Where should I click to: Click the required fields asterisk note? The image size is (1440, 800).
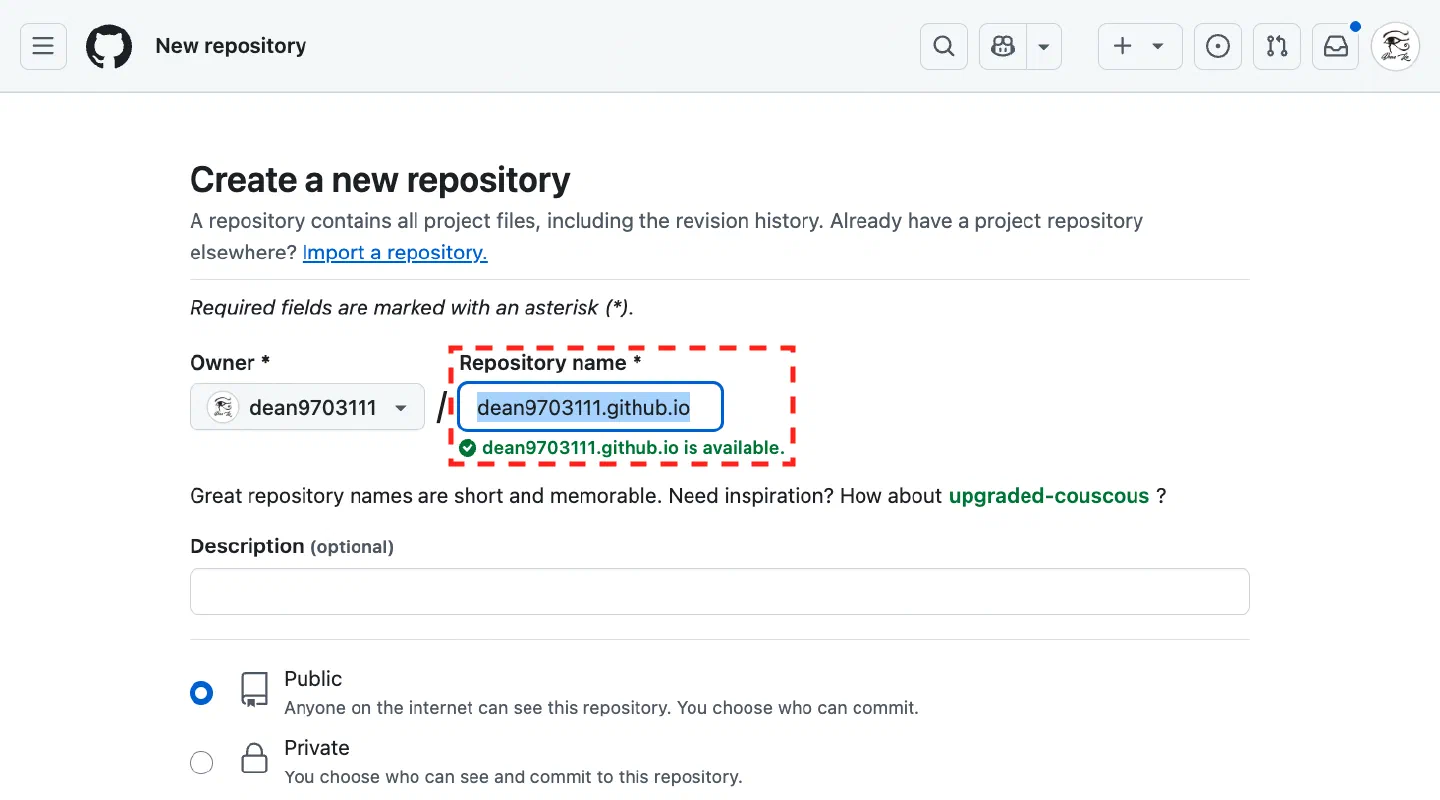(x=412, y=308)
